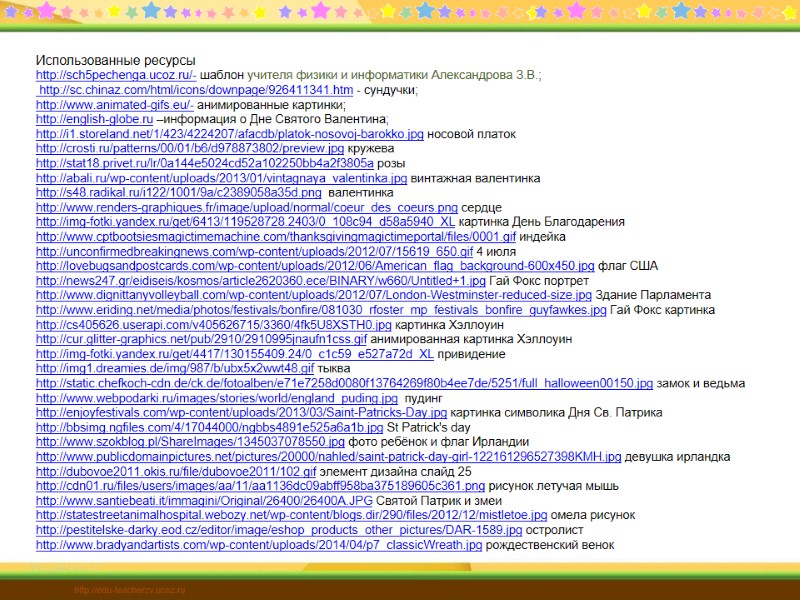Follow the dubovoe2011.okis.ru 102.gif link
Image resolution: width=800 pixels, height=600 pixels.
(176, 471)
